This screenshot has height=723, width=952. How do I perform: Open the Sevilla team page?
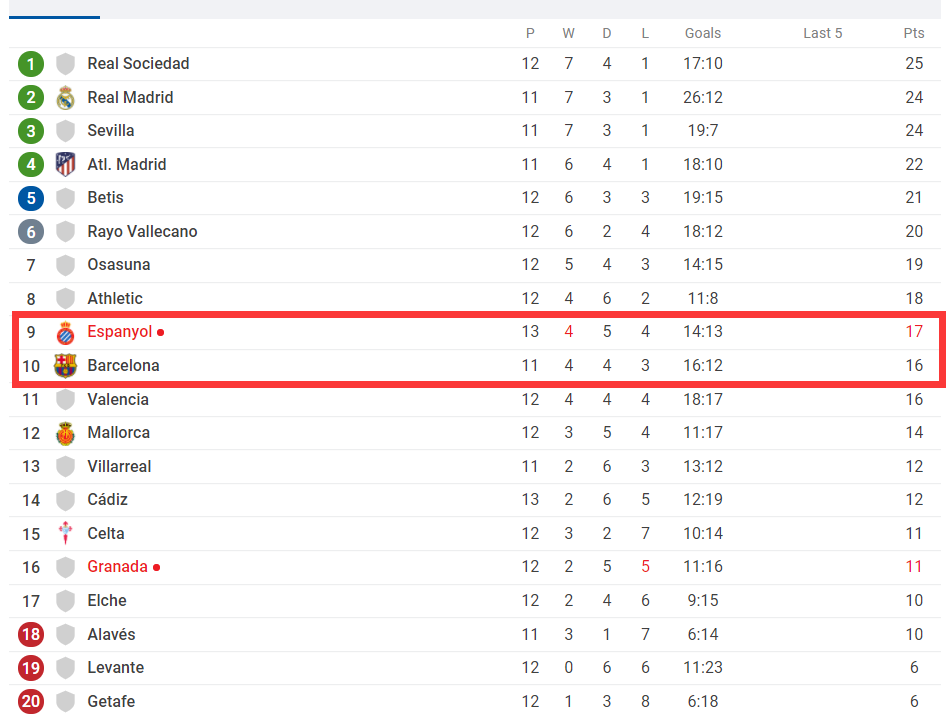pyautogui.click(x=110, y=131)
